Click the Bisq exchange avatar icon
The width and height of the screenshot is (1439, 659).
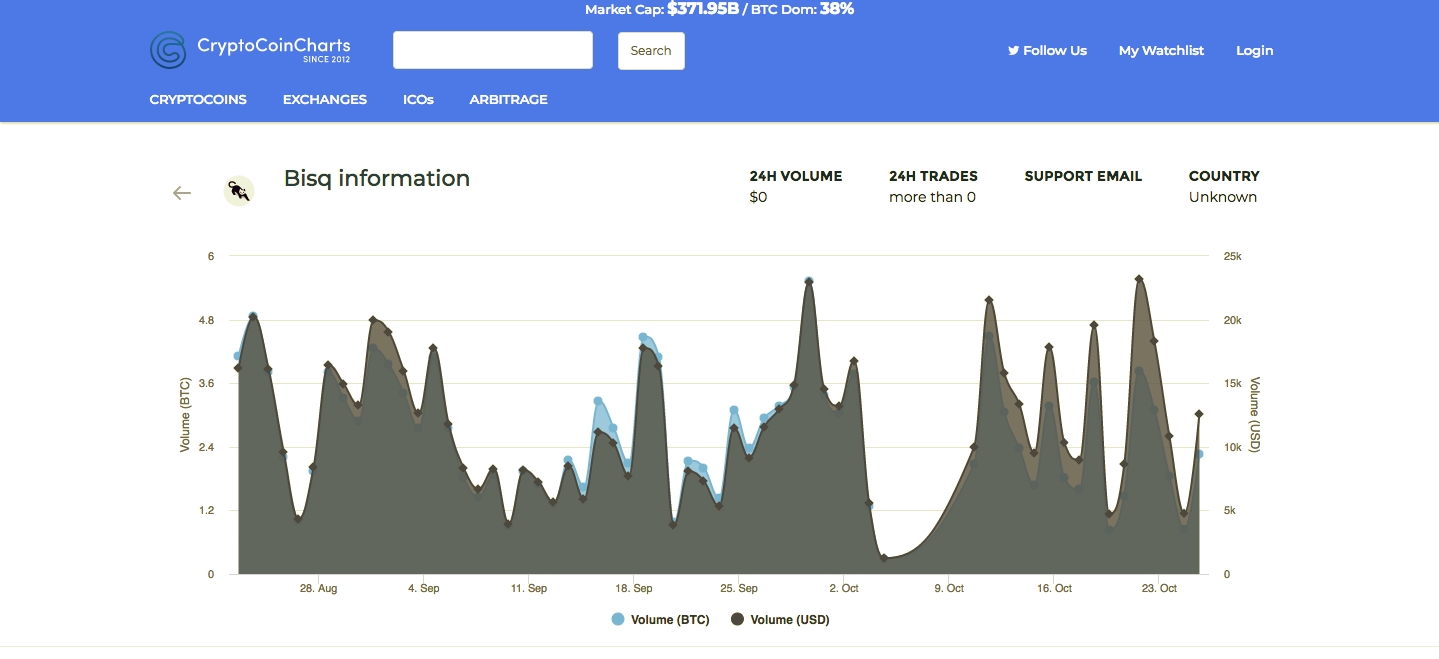(x=239, y=190)
